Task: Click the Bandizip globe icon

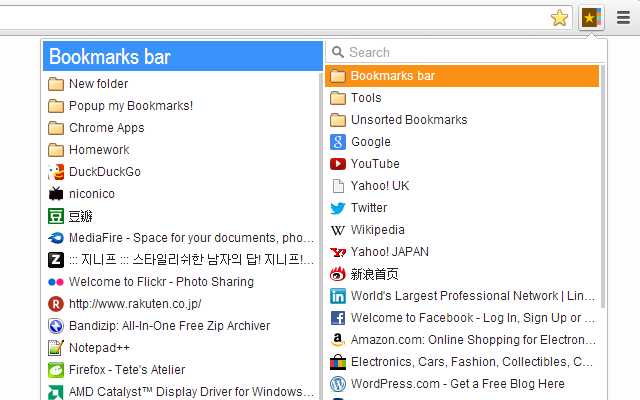Action: click(x=56, y=326)
